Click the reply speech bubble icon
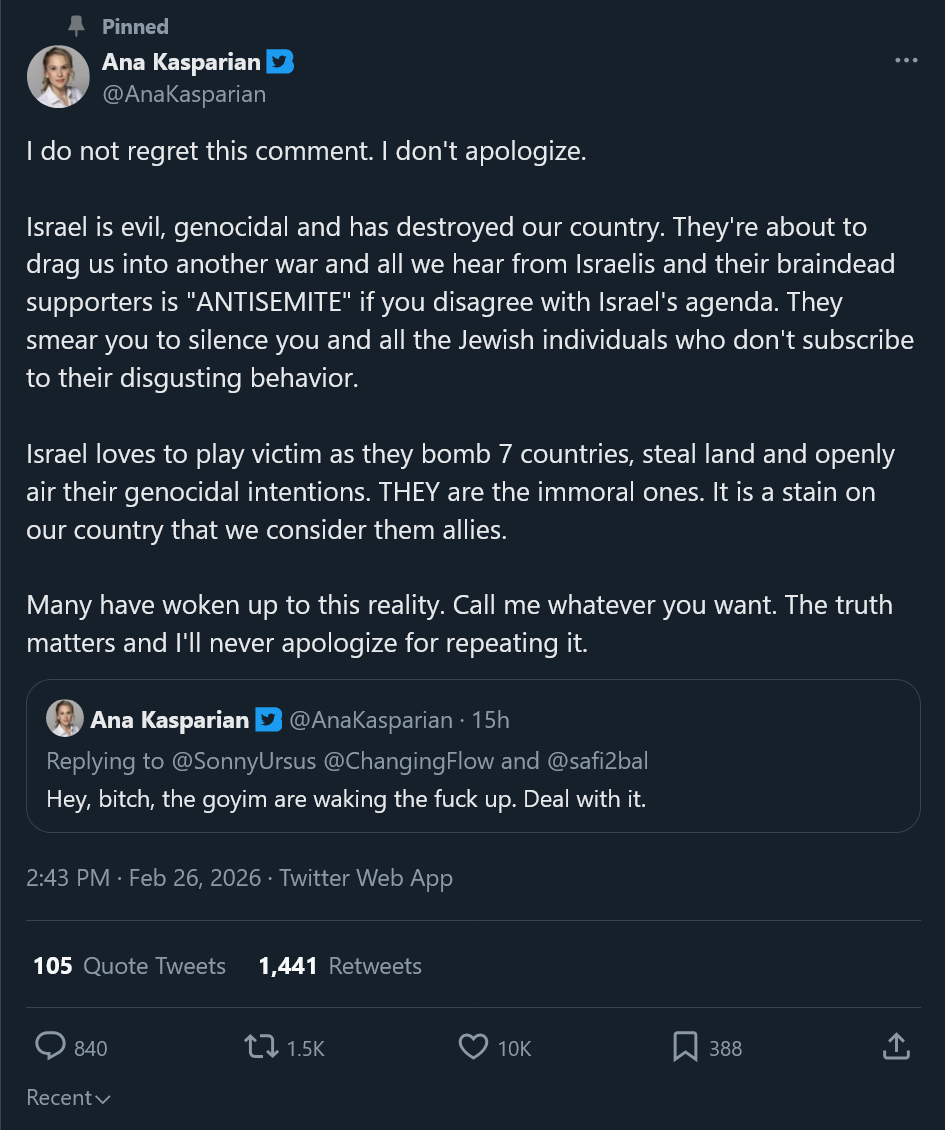 50,1046
